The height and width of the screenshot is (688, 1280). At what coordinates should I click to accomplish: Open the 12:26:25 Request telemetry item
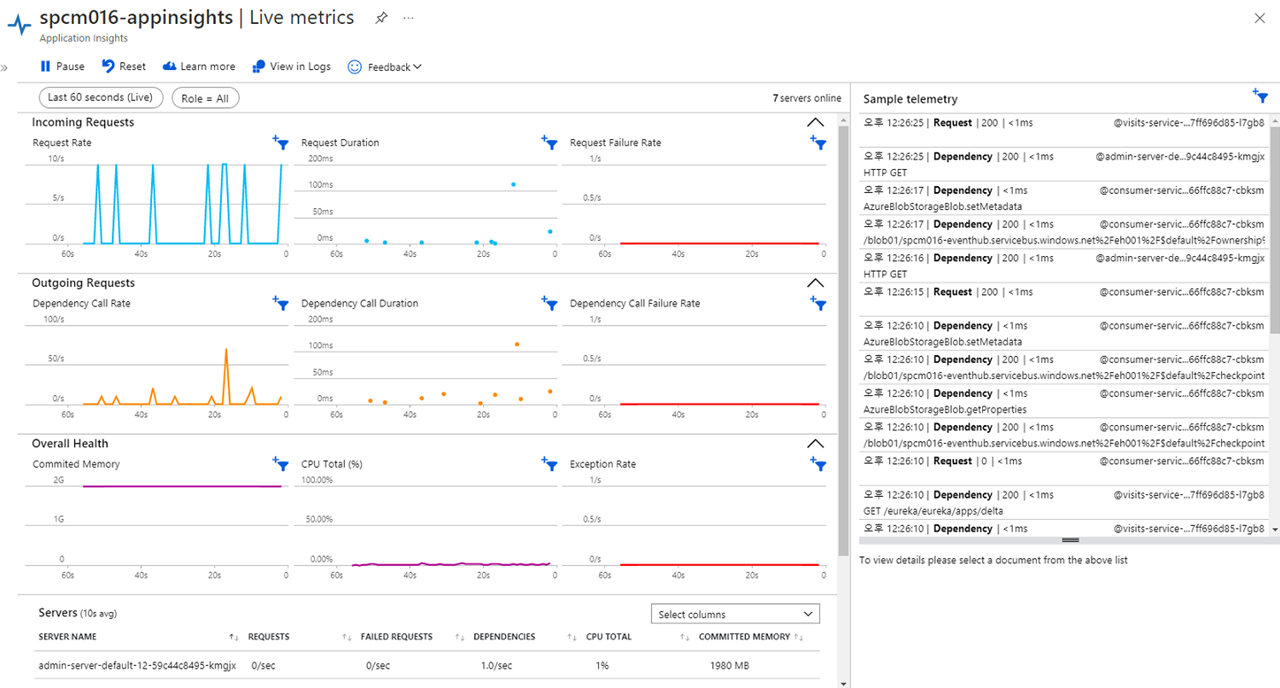click(x=1064, y=130)
